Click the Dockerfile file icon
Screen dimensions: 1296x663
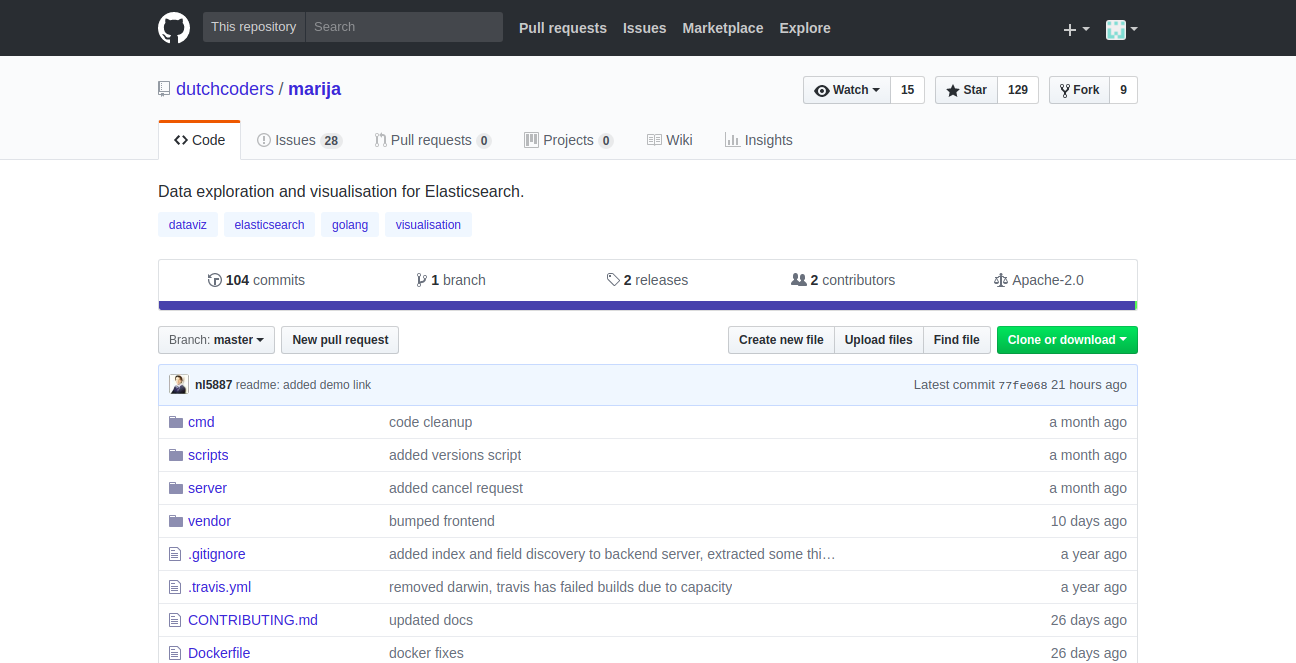(176, 653)
